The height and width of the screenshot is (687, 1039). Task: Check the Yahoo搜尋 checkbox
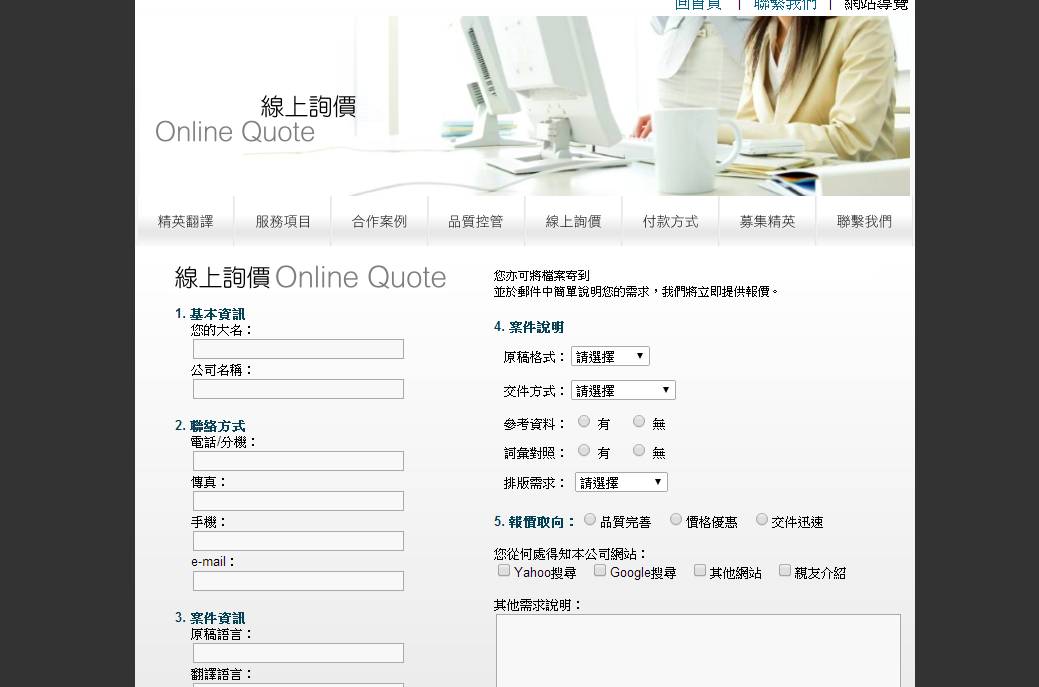(x=504, y=571)
